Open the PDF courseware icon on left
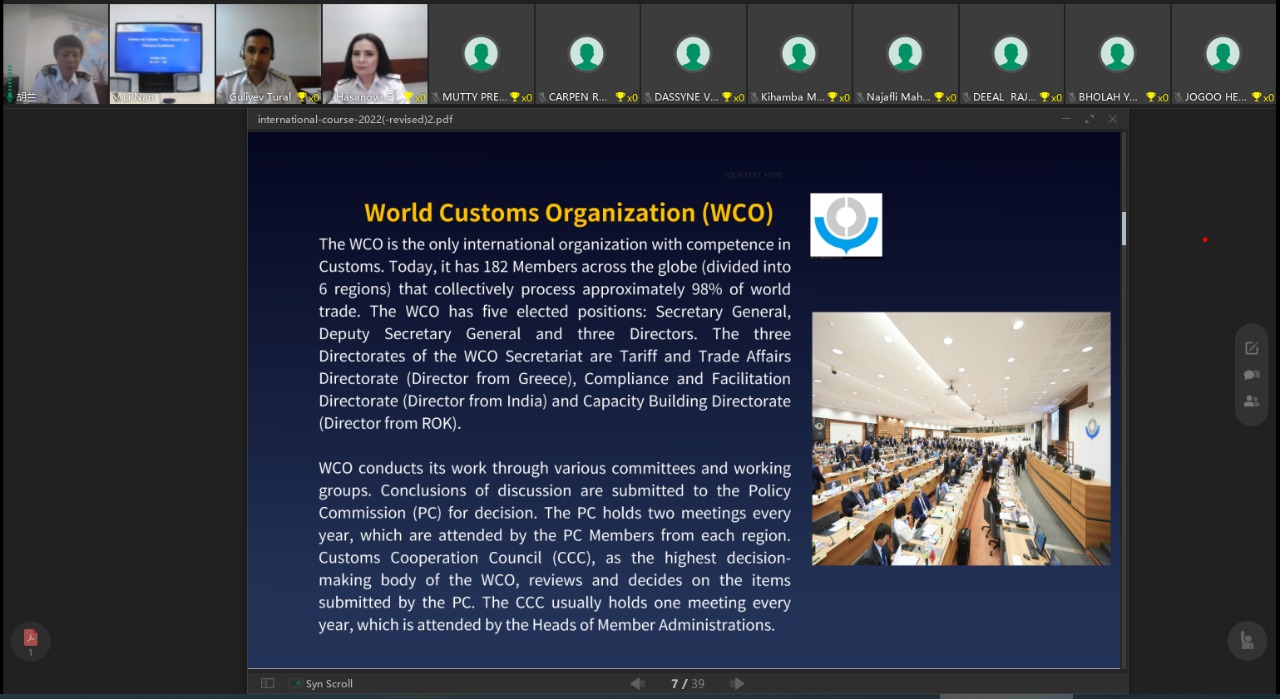 (30, 639)
